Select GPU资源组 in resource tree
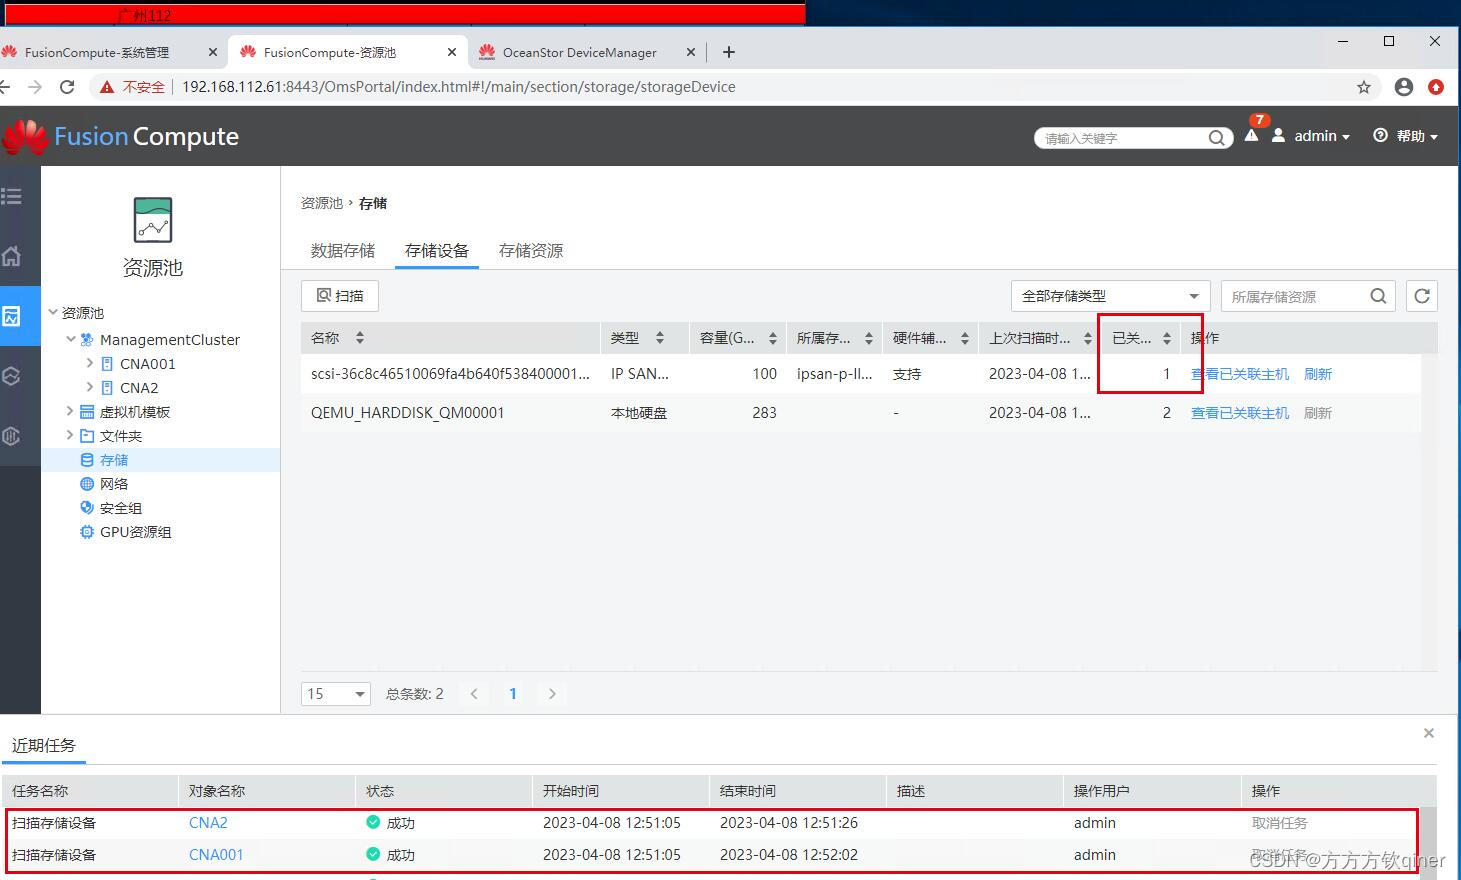This screenshot has width=1461, height=880. pos(136,532)
